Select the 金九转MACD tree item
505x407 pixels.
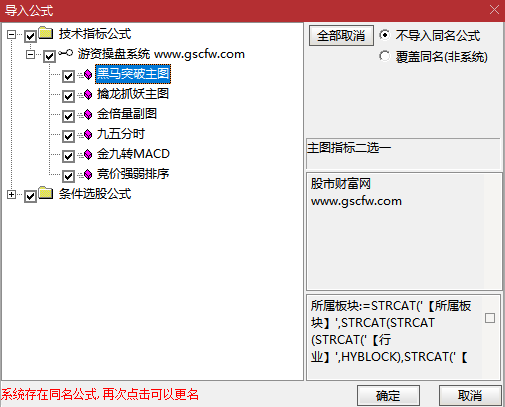(133, 154)
